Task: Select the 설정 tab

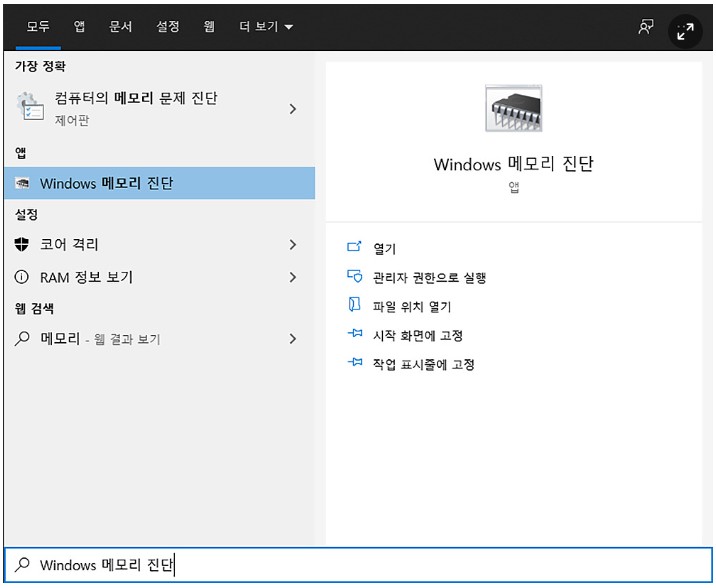Action: click(x=168, y=26)
